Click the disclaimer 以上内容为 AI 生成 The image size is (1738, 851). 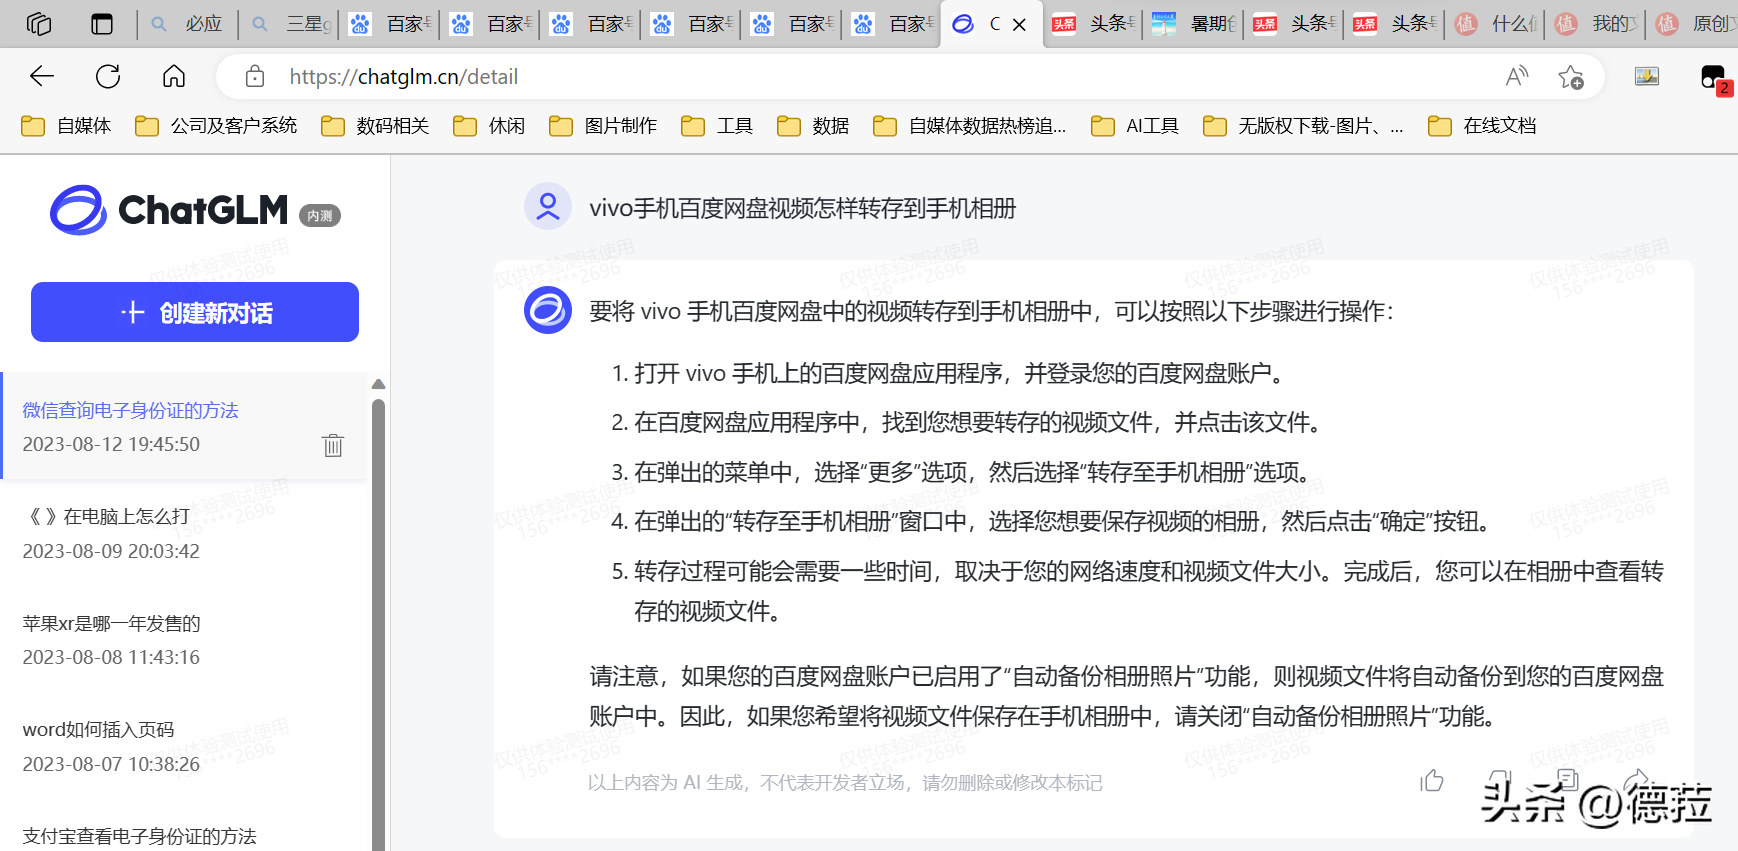click(845, 782)
